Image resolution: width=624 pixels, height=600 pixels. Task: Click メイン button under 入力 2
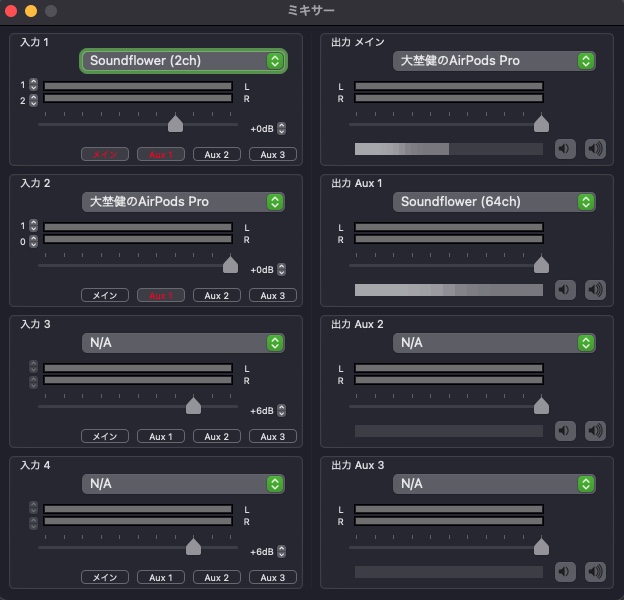(105, 296)
